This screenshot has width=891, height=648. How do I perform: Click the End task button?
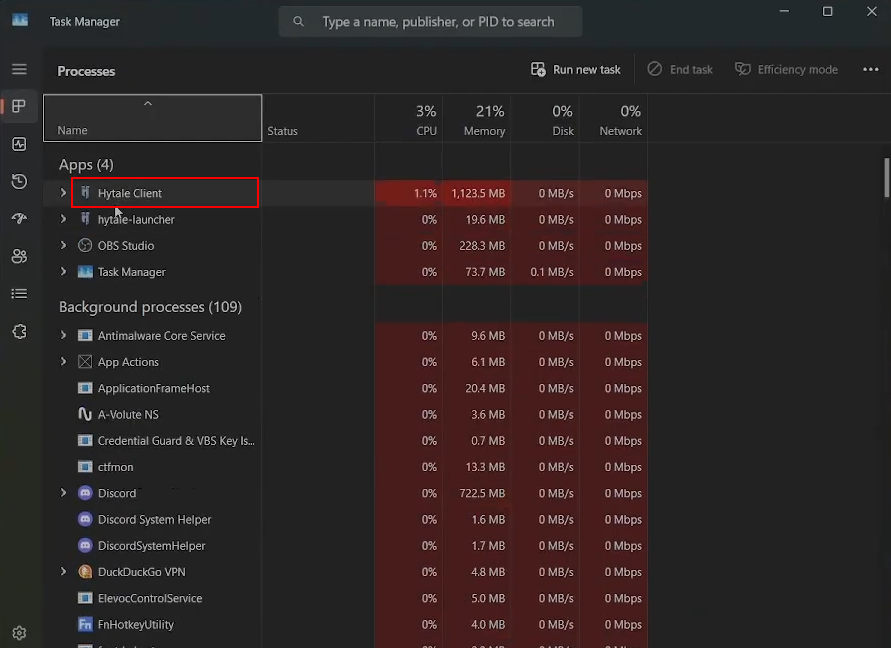tap(680, 70)
